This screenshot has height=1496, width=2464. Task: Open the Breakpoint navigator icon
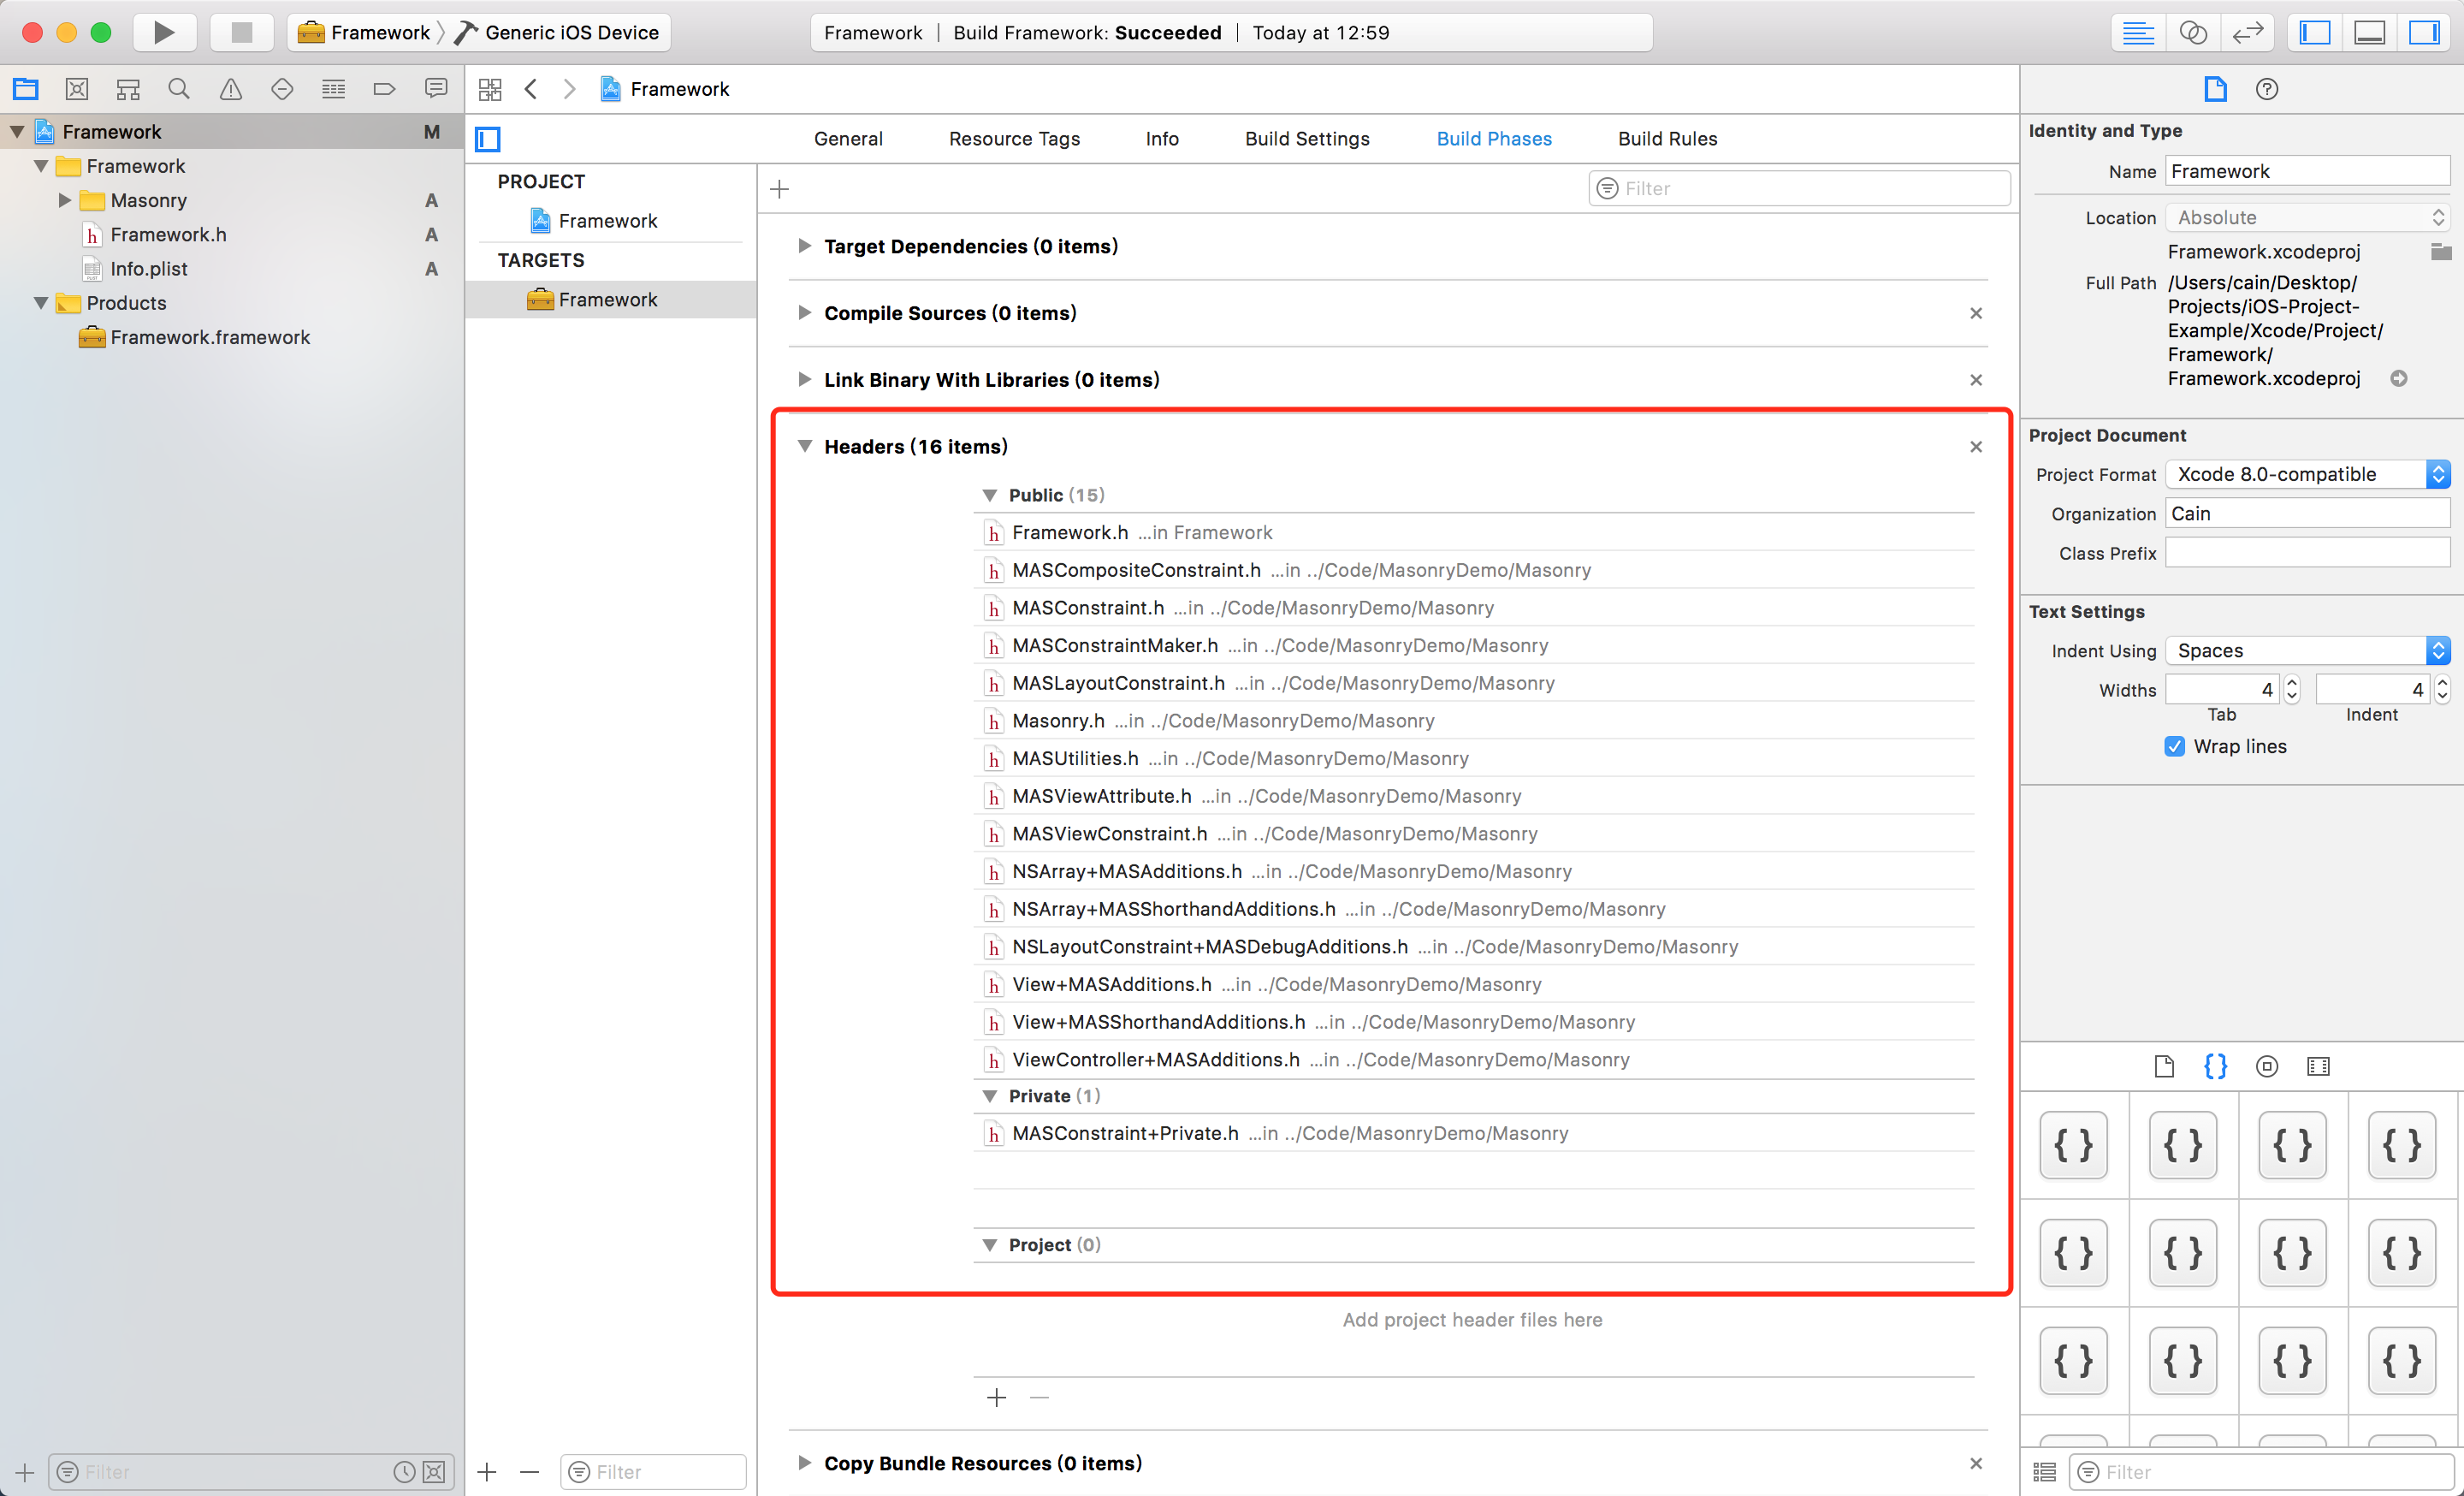pos(384,89)
